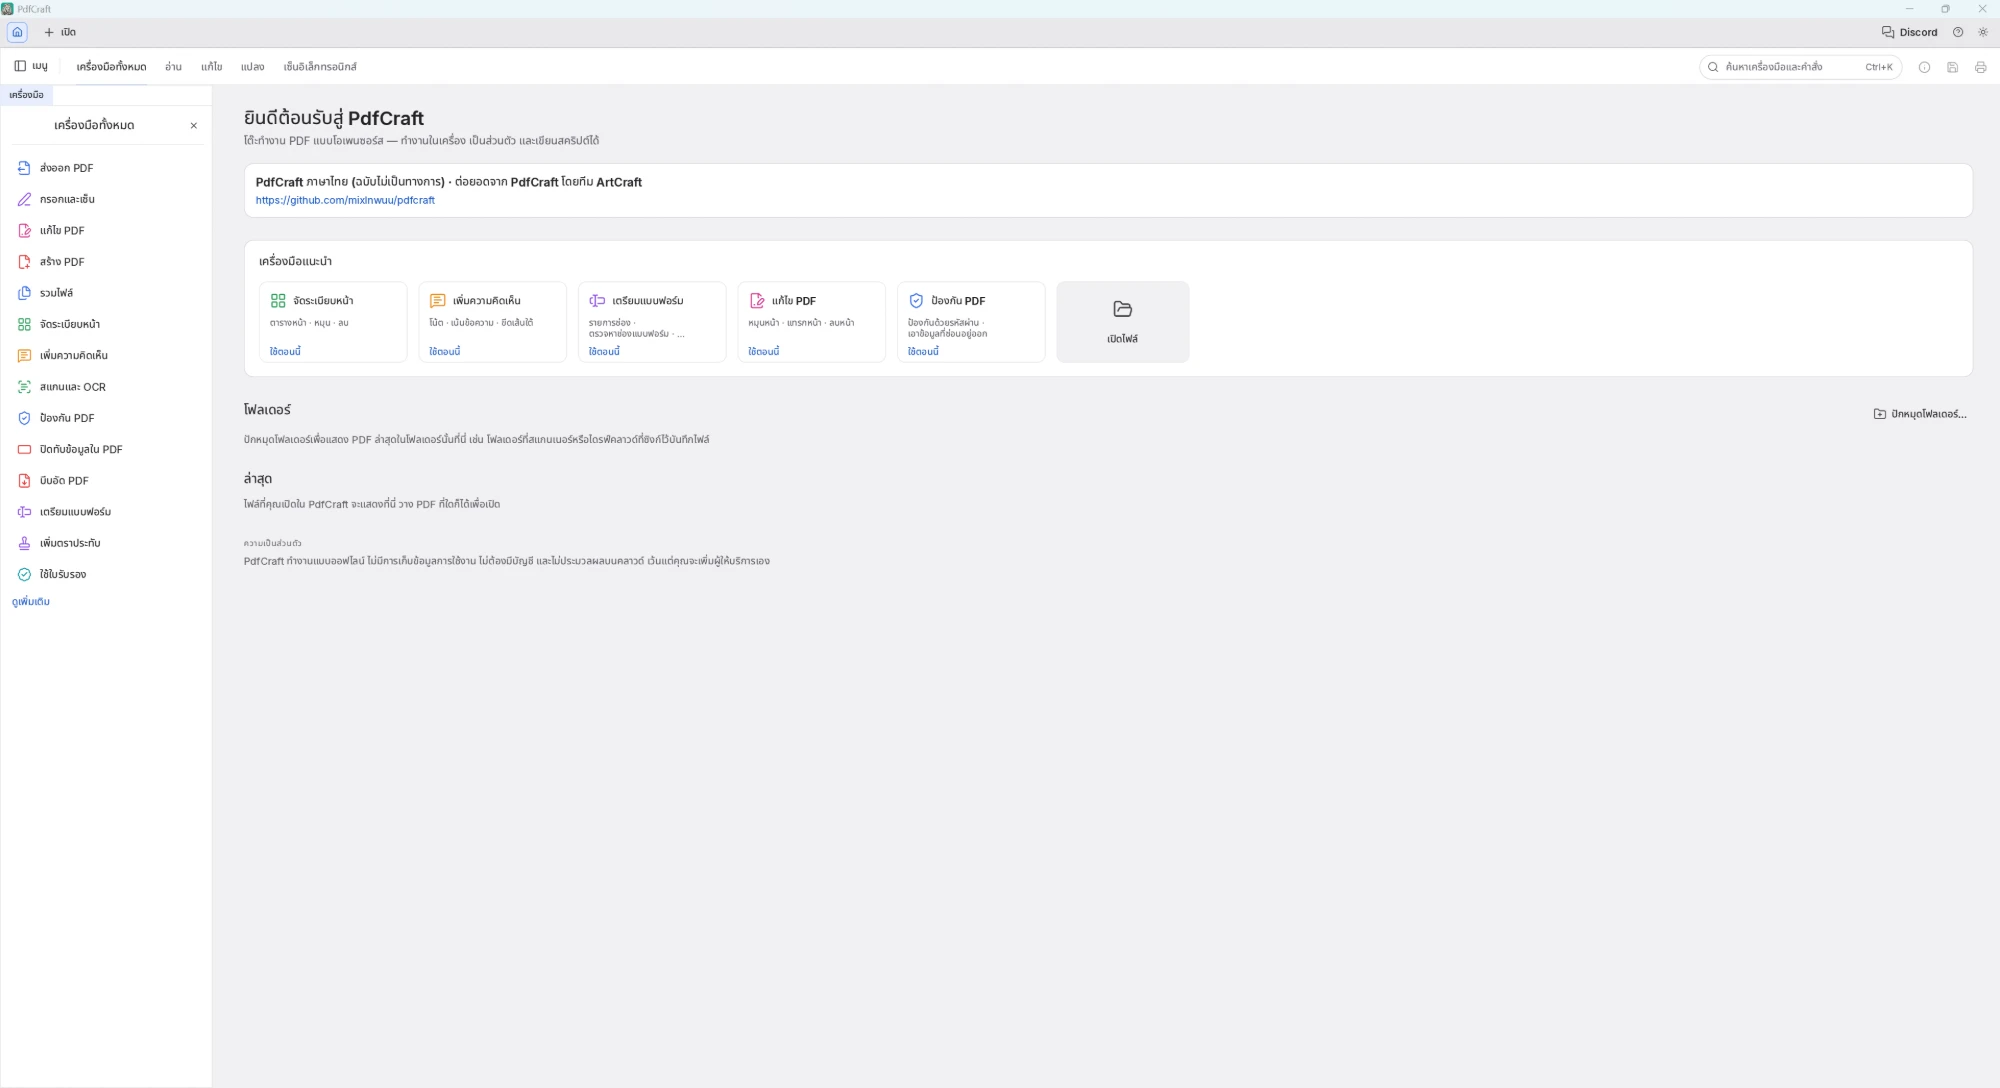Switch to the แก้ไข tab
2000x1088 pixels.
click(211, 67)
